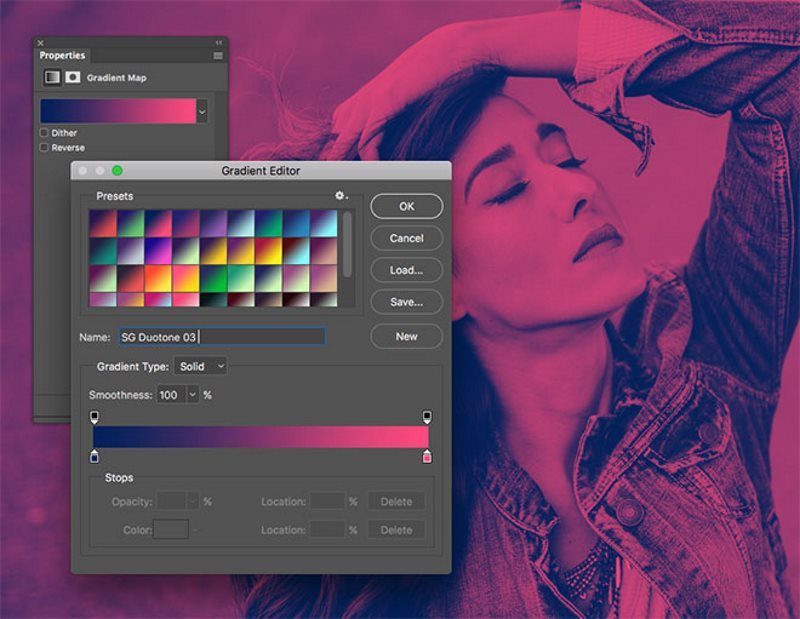800x619 pixels.
Task: Select the layer mask icon beside Gradient Map
Action: point(74,76)
